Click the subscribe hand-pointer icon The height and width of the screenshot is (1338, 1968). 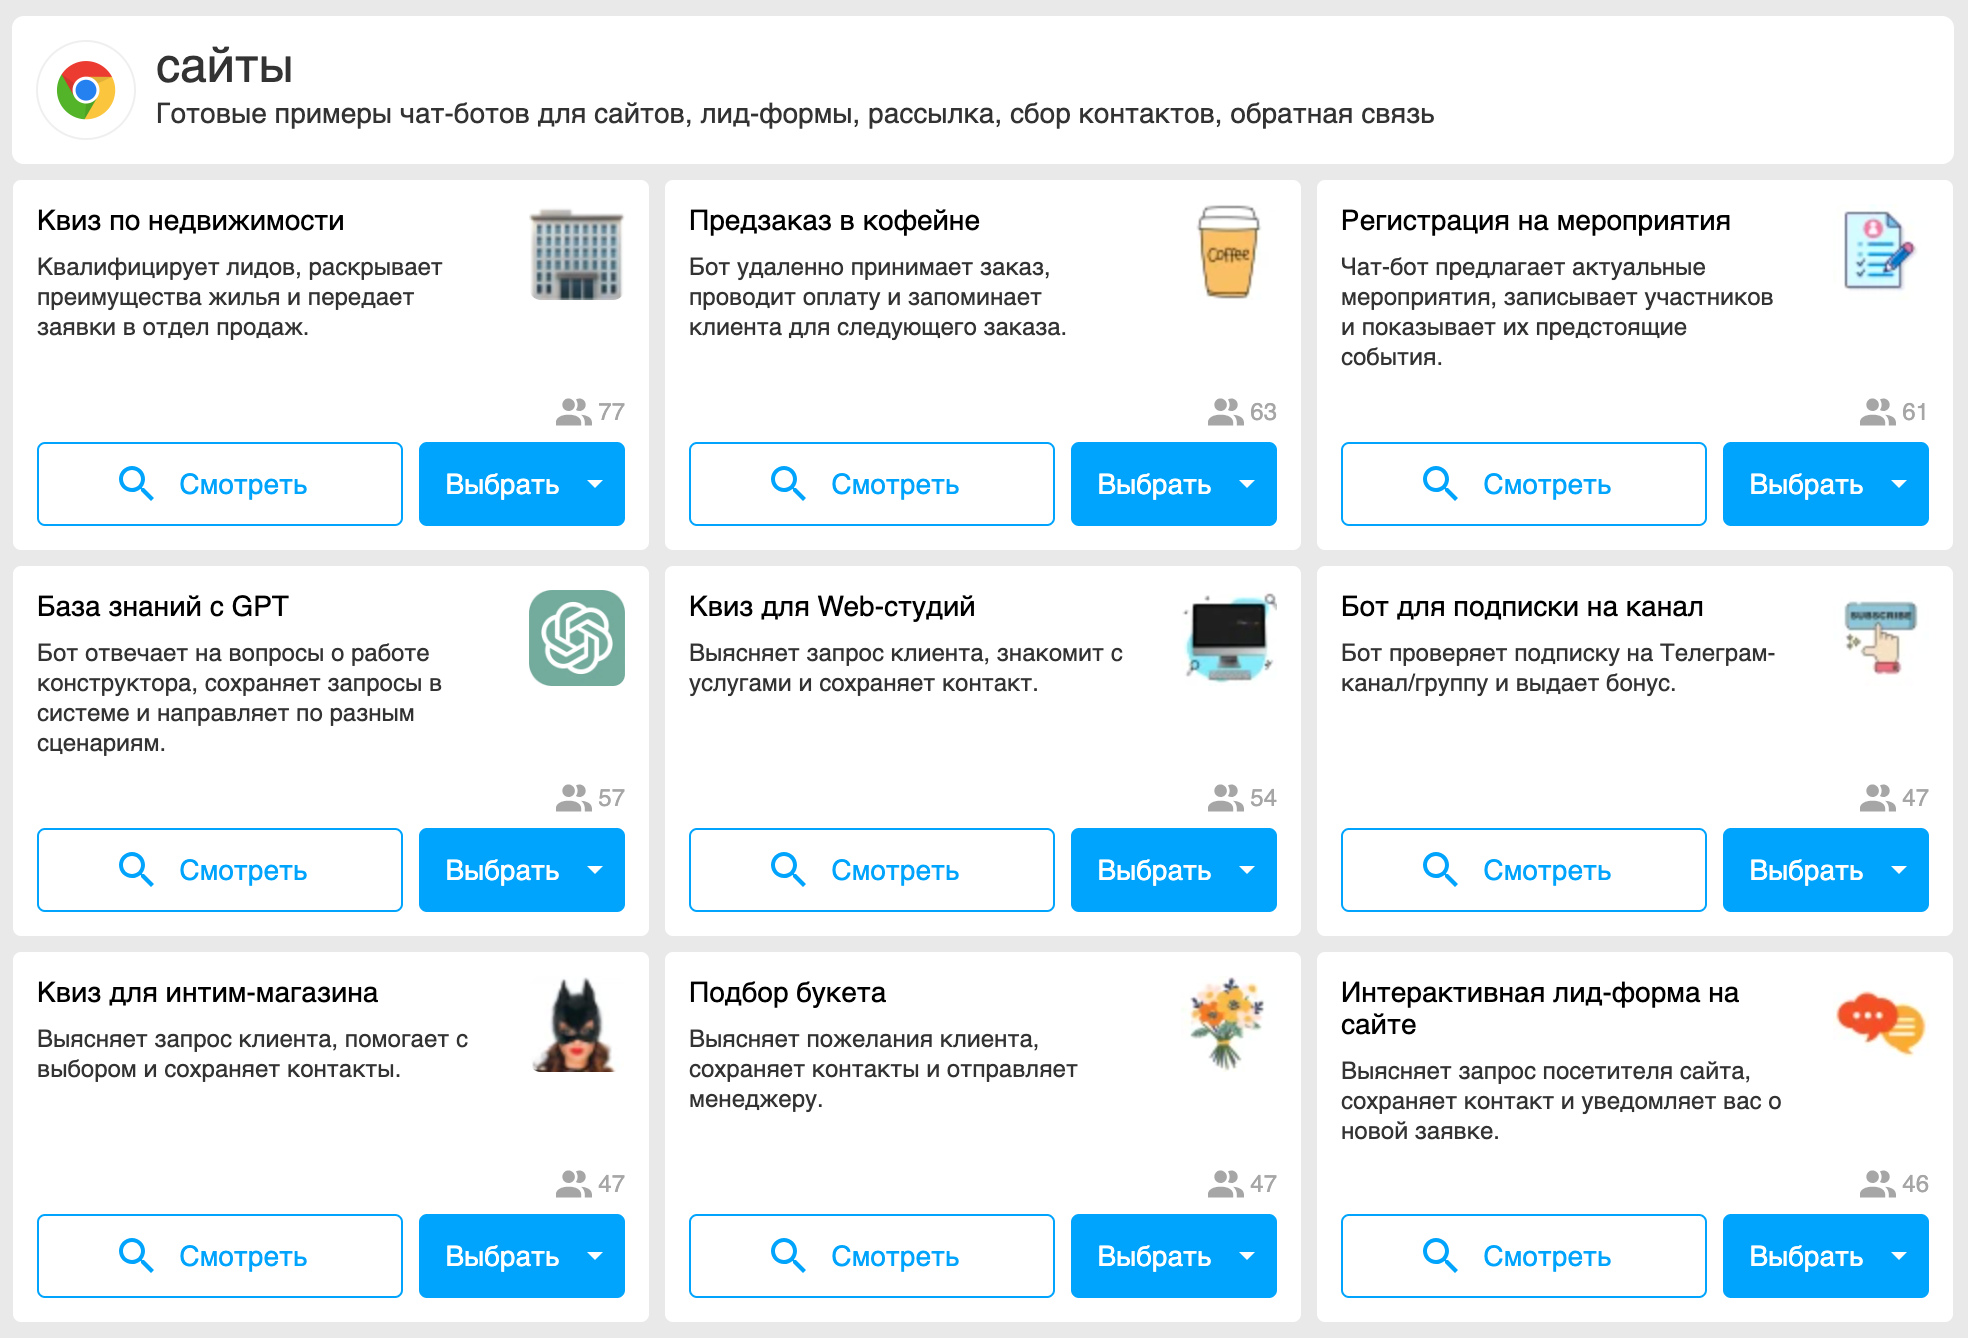pos(1880,636)
